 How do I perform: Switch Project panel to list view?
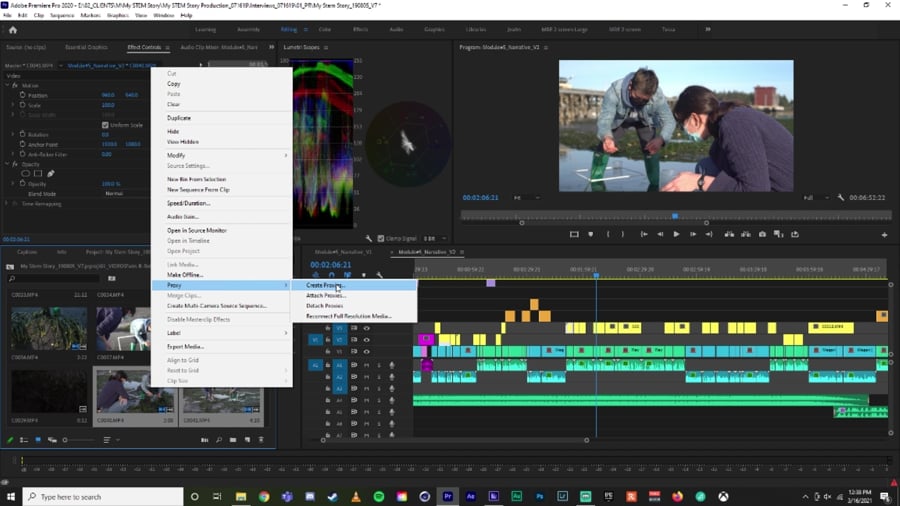point(24,440)
